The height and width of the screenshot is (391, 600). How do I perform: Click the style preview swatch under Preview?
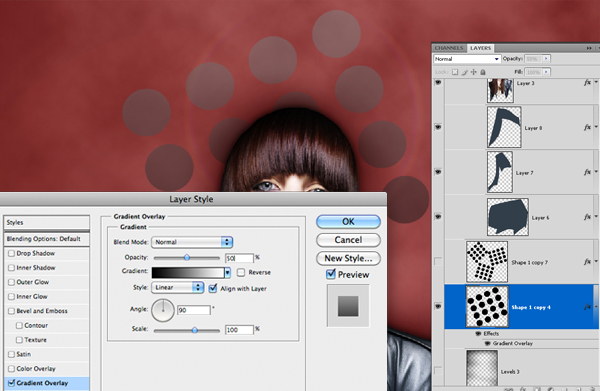click(x=348, y=306)
